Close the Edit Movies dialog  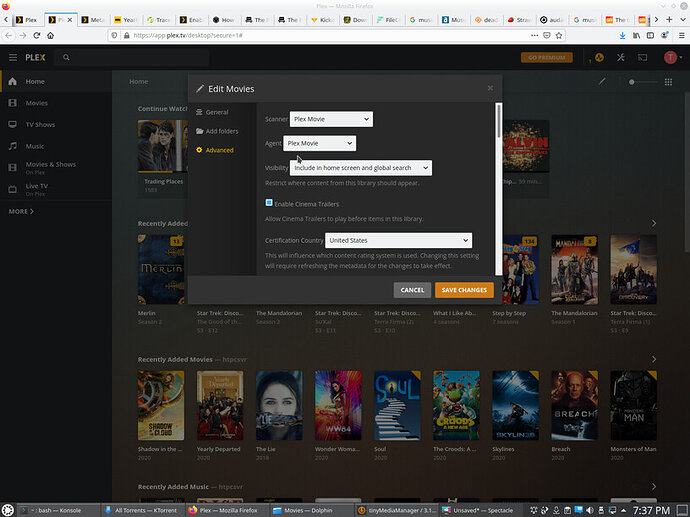[x=490, y=88]
